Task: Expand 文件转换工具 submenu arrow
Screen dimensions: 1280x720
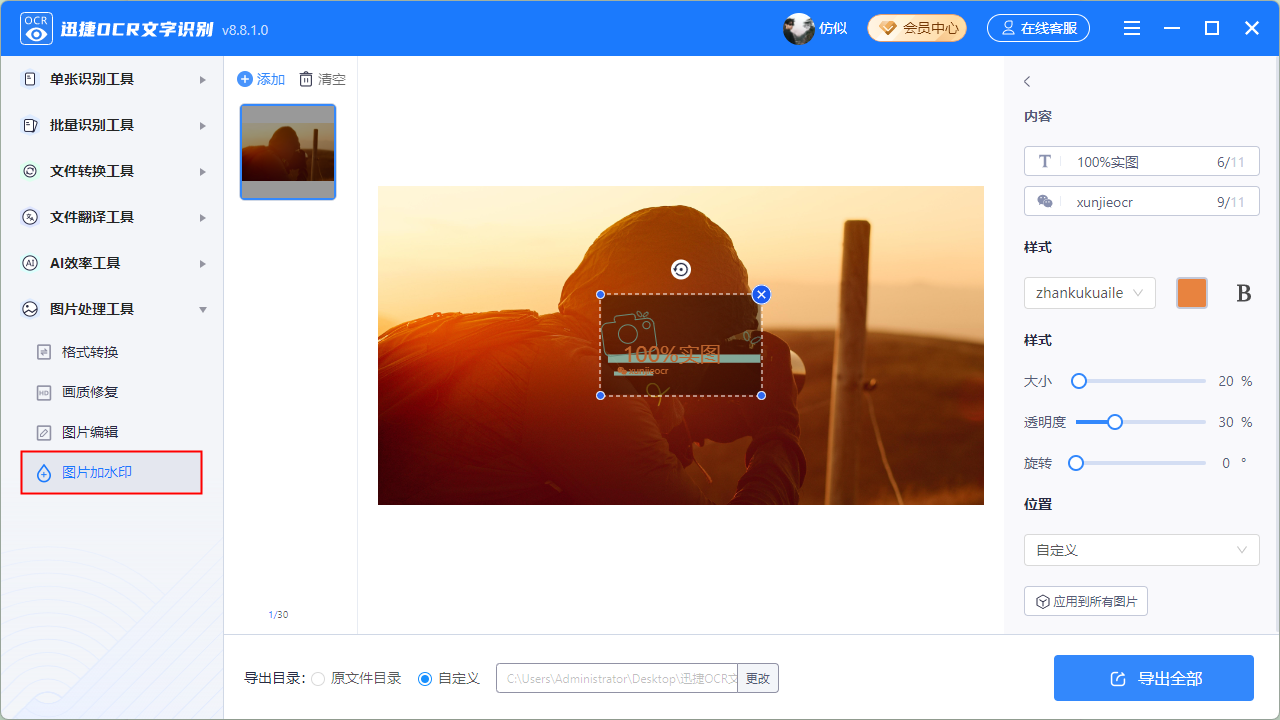Action: pyautogui.click(x=203, y=171)
